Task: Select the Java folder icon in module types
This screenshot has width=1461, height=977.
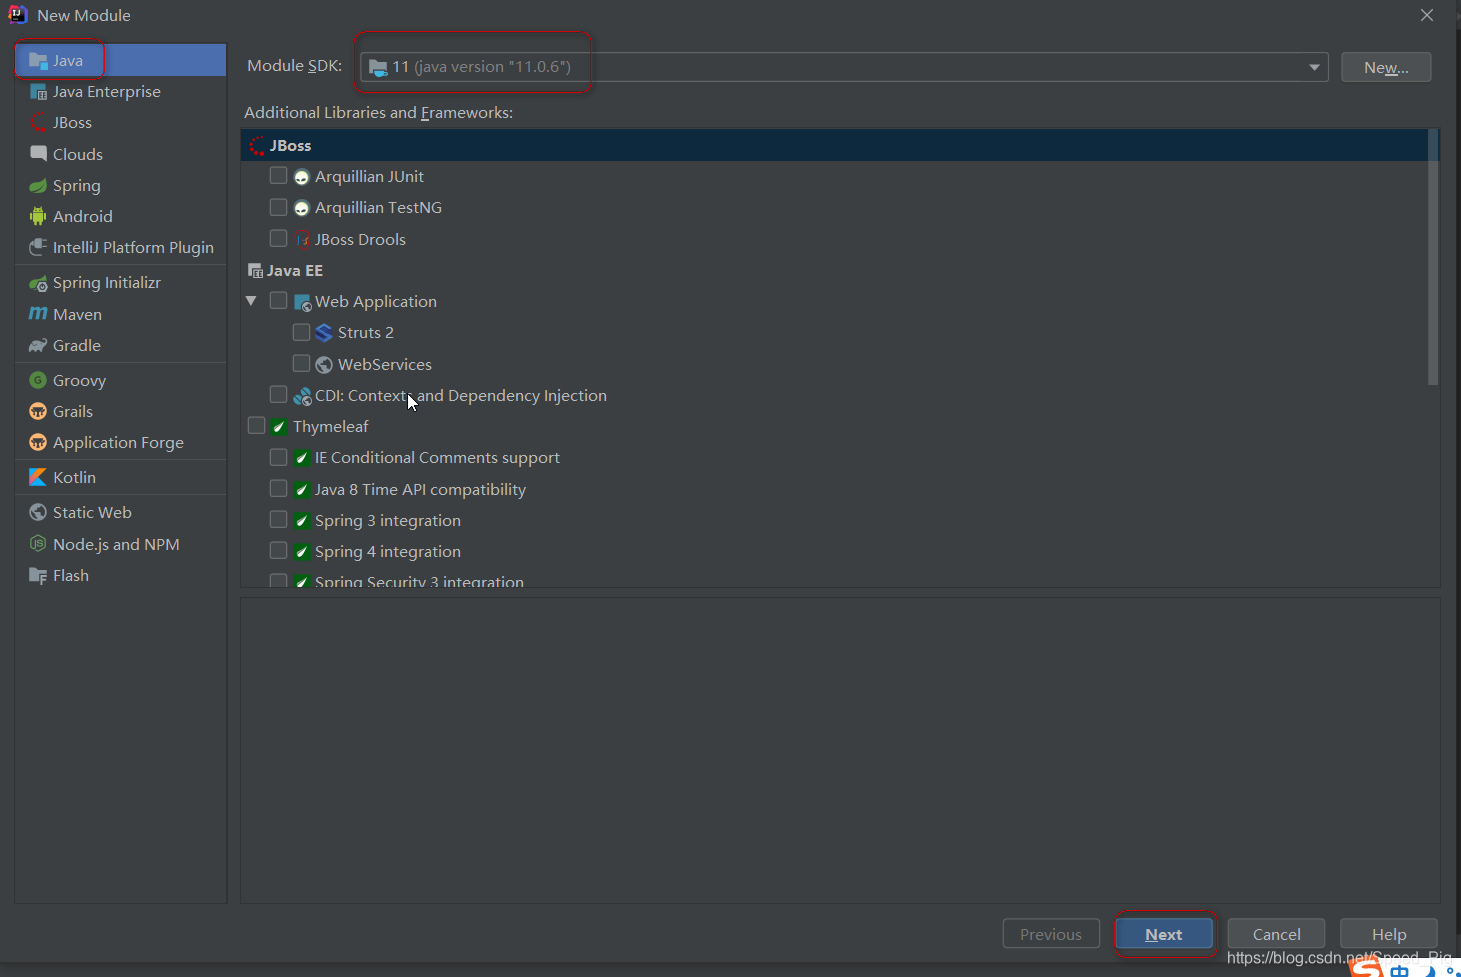Action: tap(38, 61)
